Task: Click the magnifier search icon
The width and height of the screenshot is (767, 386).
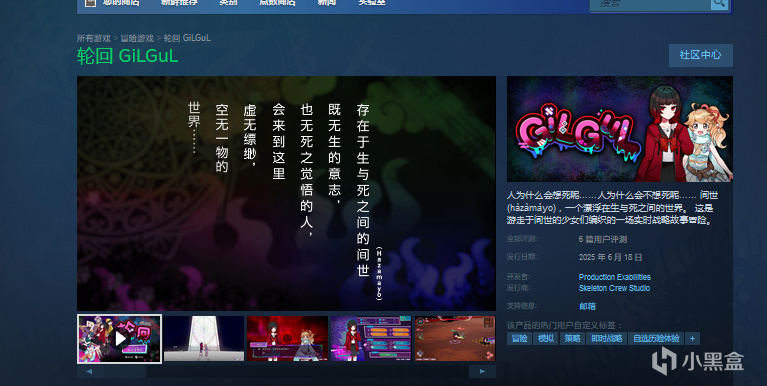Action: (x=719, y=3)
